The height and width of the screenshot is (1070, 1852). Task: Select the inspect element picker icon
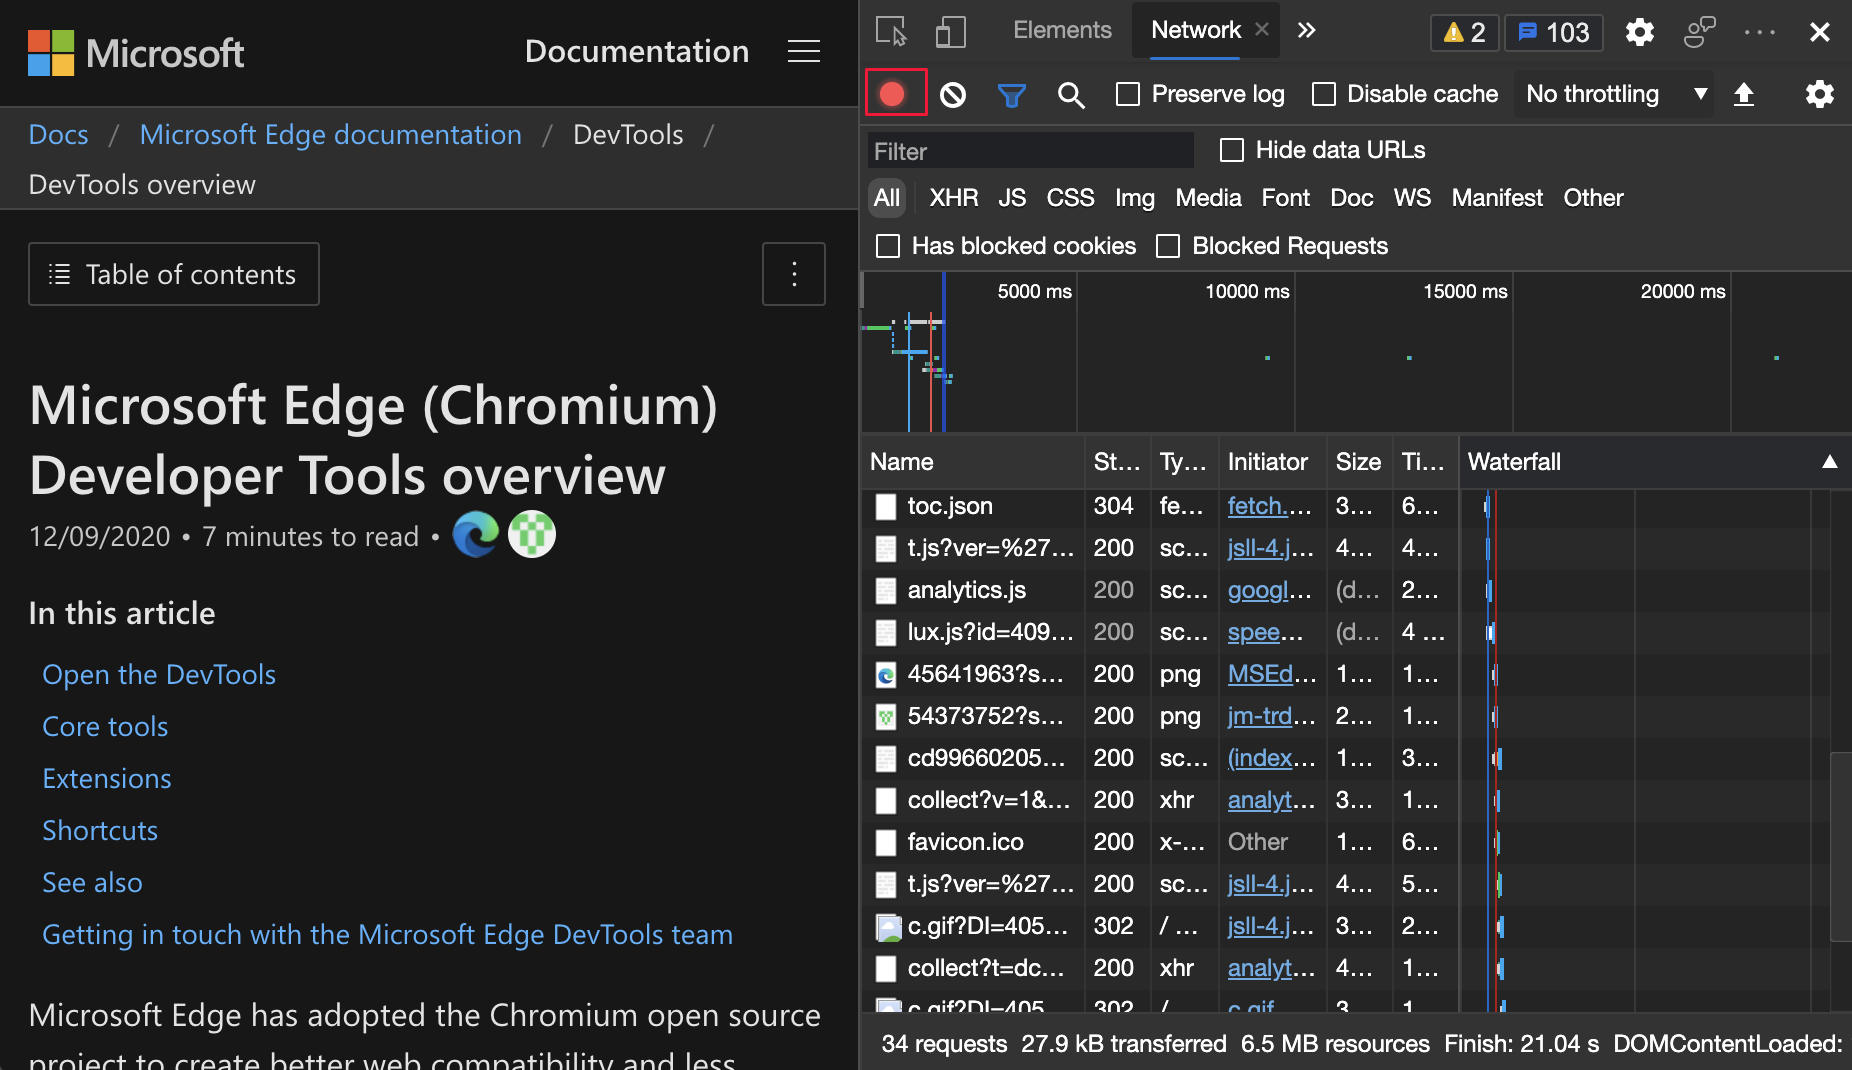pyautogui.click(x=890, y=32)
